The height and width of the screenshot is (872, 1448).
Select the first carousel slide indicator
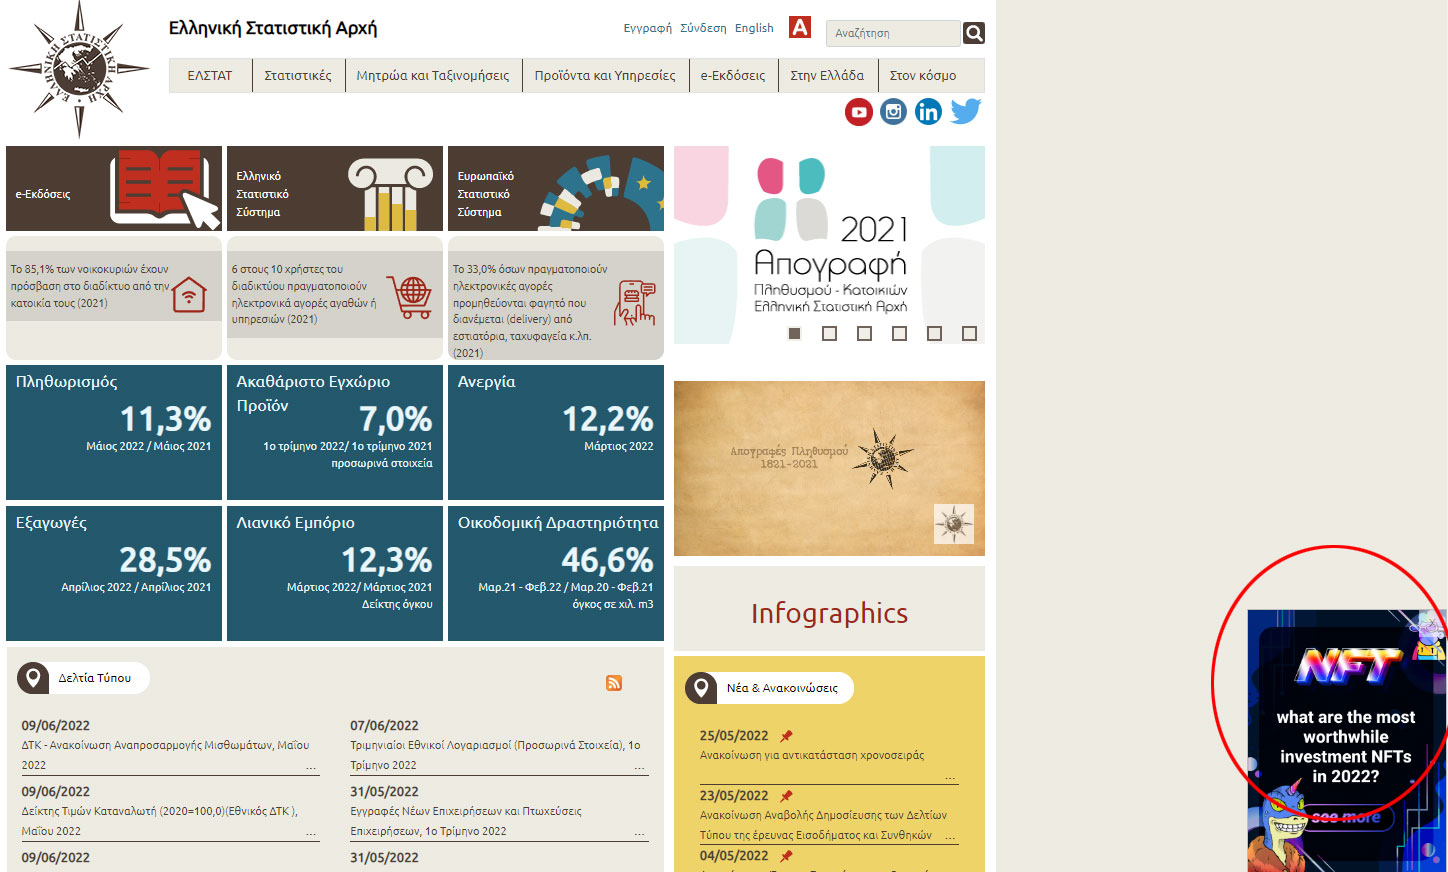pyautogui.click(x=795, y=333)
